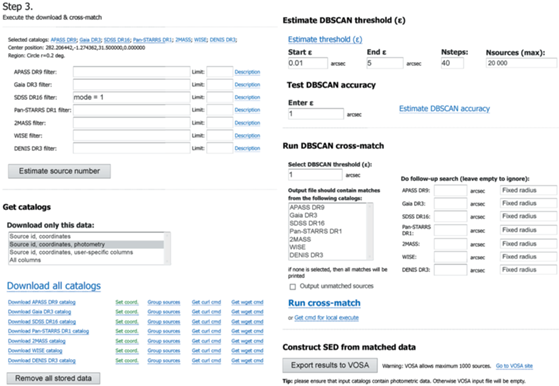Open the Nsources (max) dropdown
The width and height of the screenshot is (559, 386).
521,63
